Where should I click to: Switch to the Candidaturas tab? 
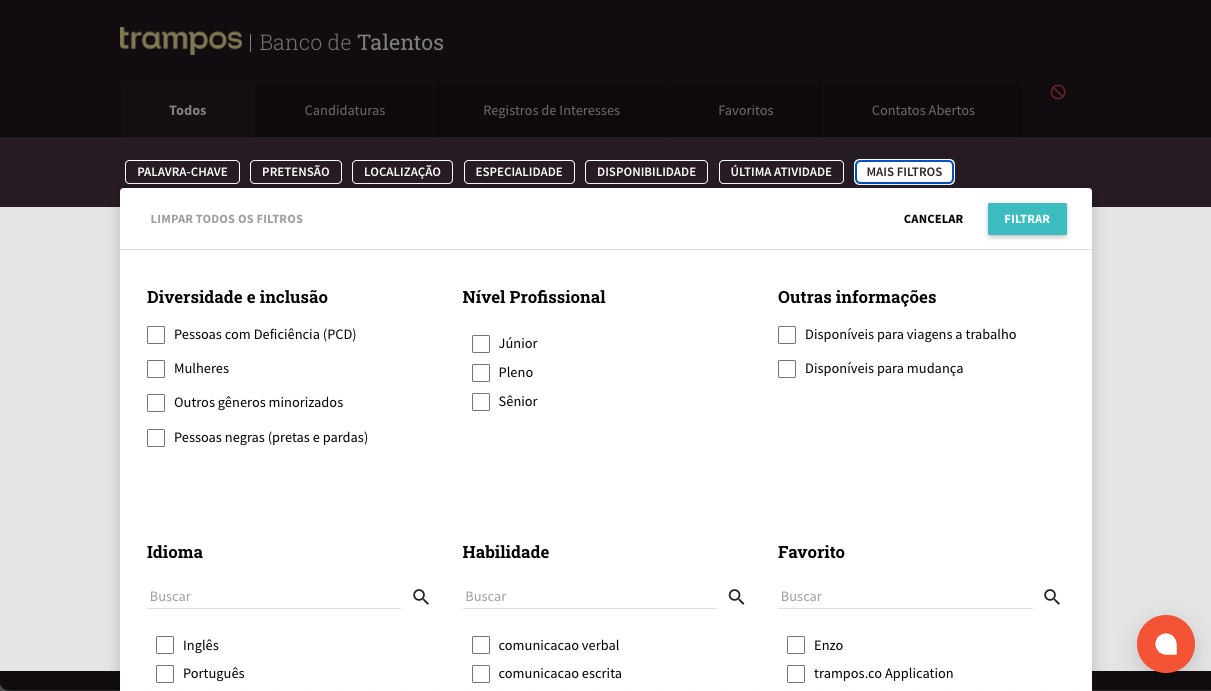(345, 110)
